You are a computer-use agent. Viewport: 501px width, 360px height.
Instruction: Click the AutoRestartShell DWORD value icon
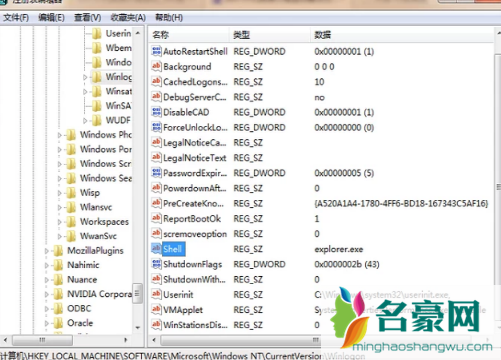point(156,51)
